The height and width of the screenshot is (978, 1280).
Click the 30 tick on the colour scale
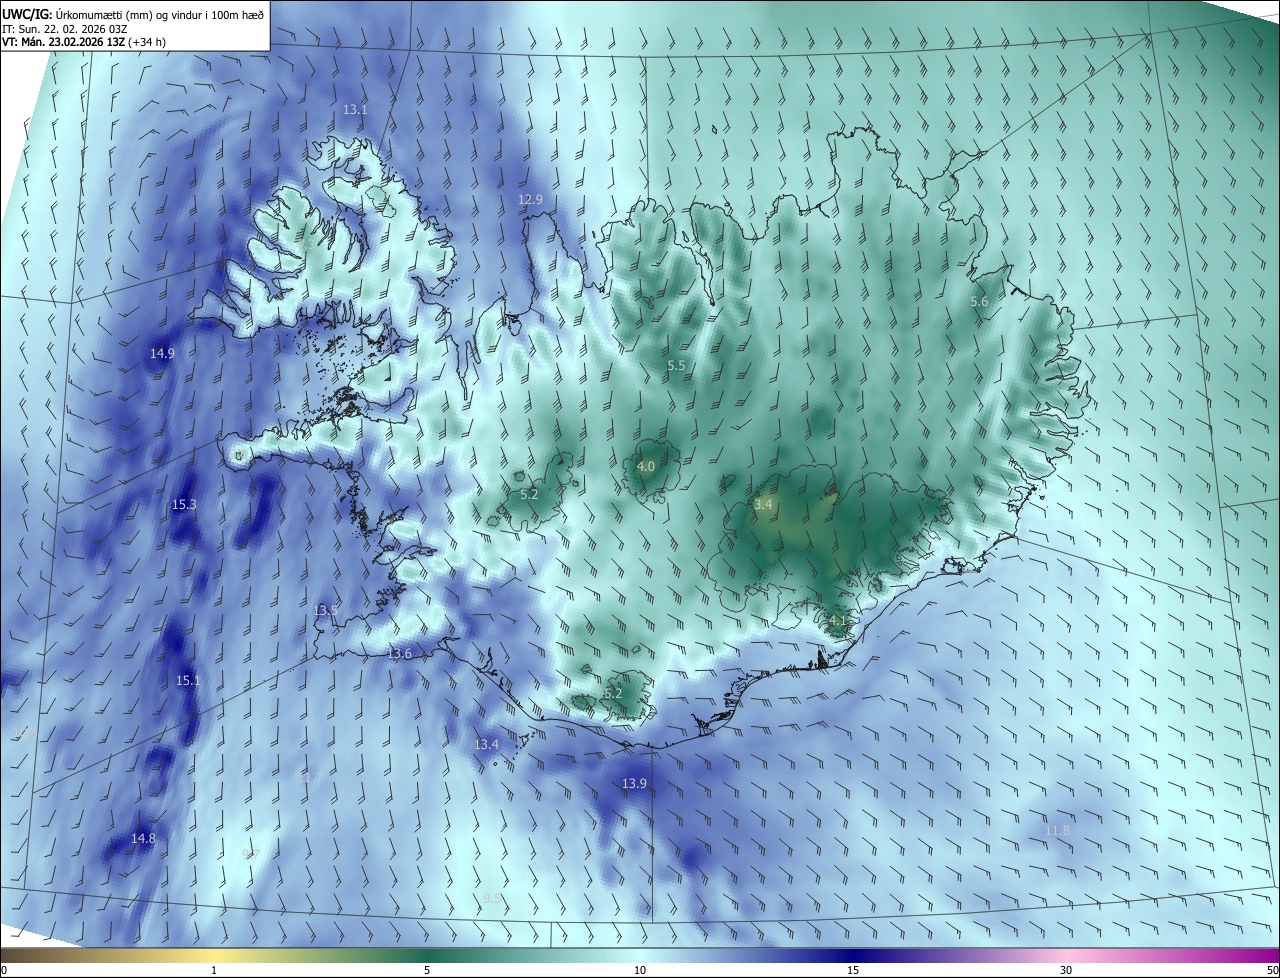[x=1066, y=971]
